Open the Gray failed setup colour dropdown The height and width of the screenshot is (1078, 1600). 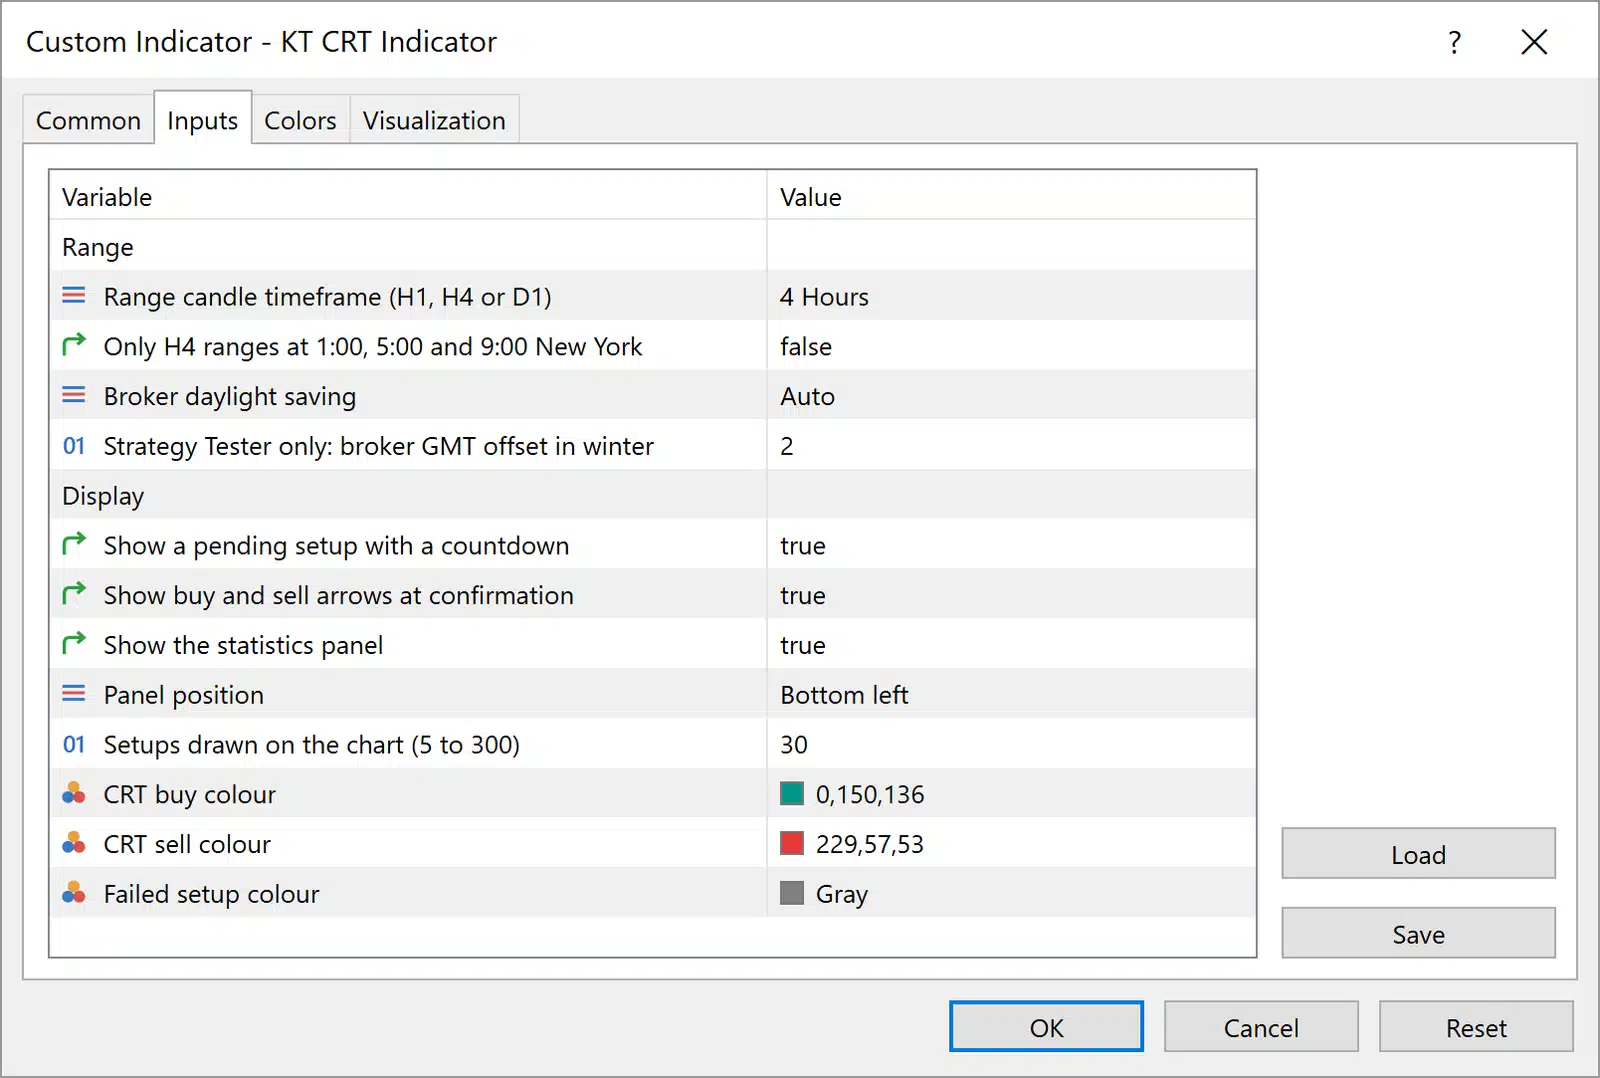point(1011,894)
